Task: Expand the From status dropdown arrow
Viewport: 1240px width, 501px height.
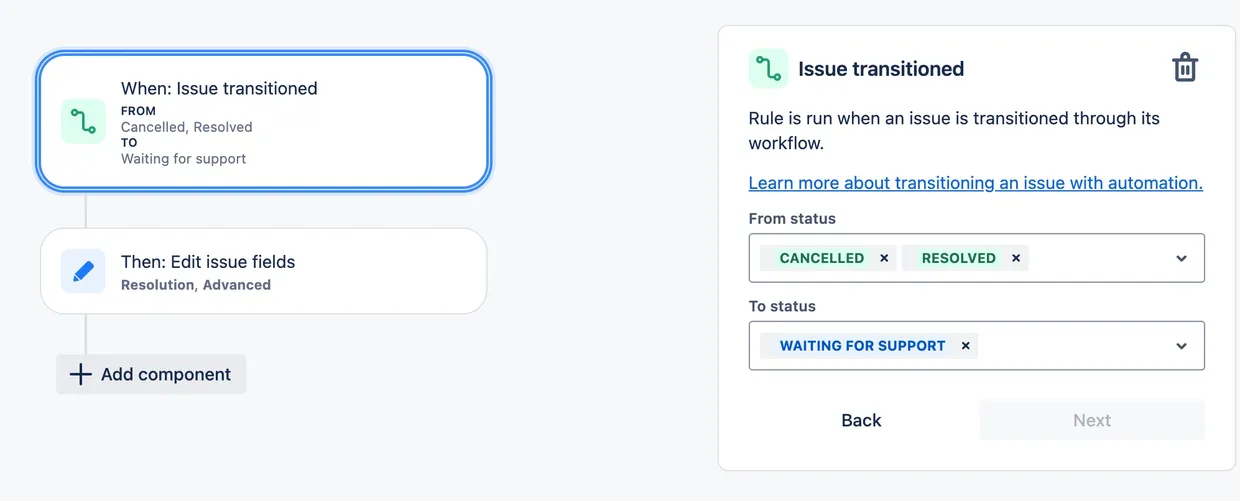Action: pos(1181,258)
